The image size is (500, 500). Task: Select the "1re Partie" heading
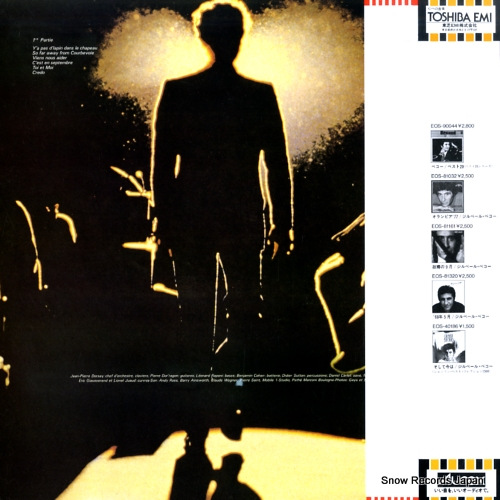(x=43, y=40)
